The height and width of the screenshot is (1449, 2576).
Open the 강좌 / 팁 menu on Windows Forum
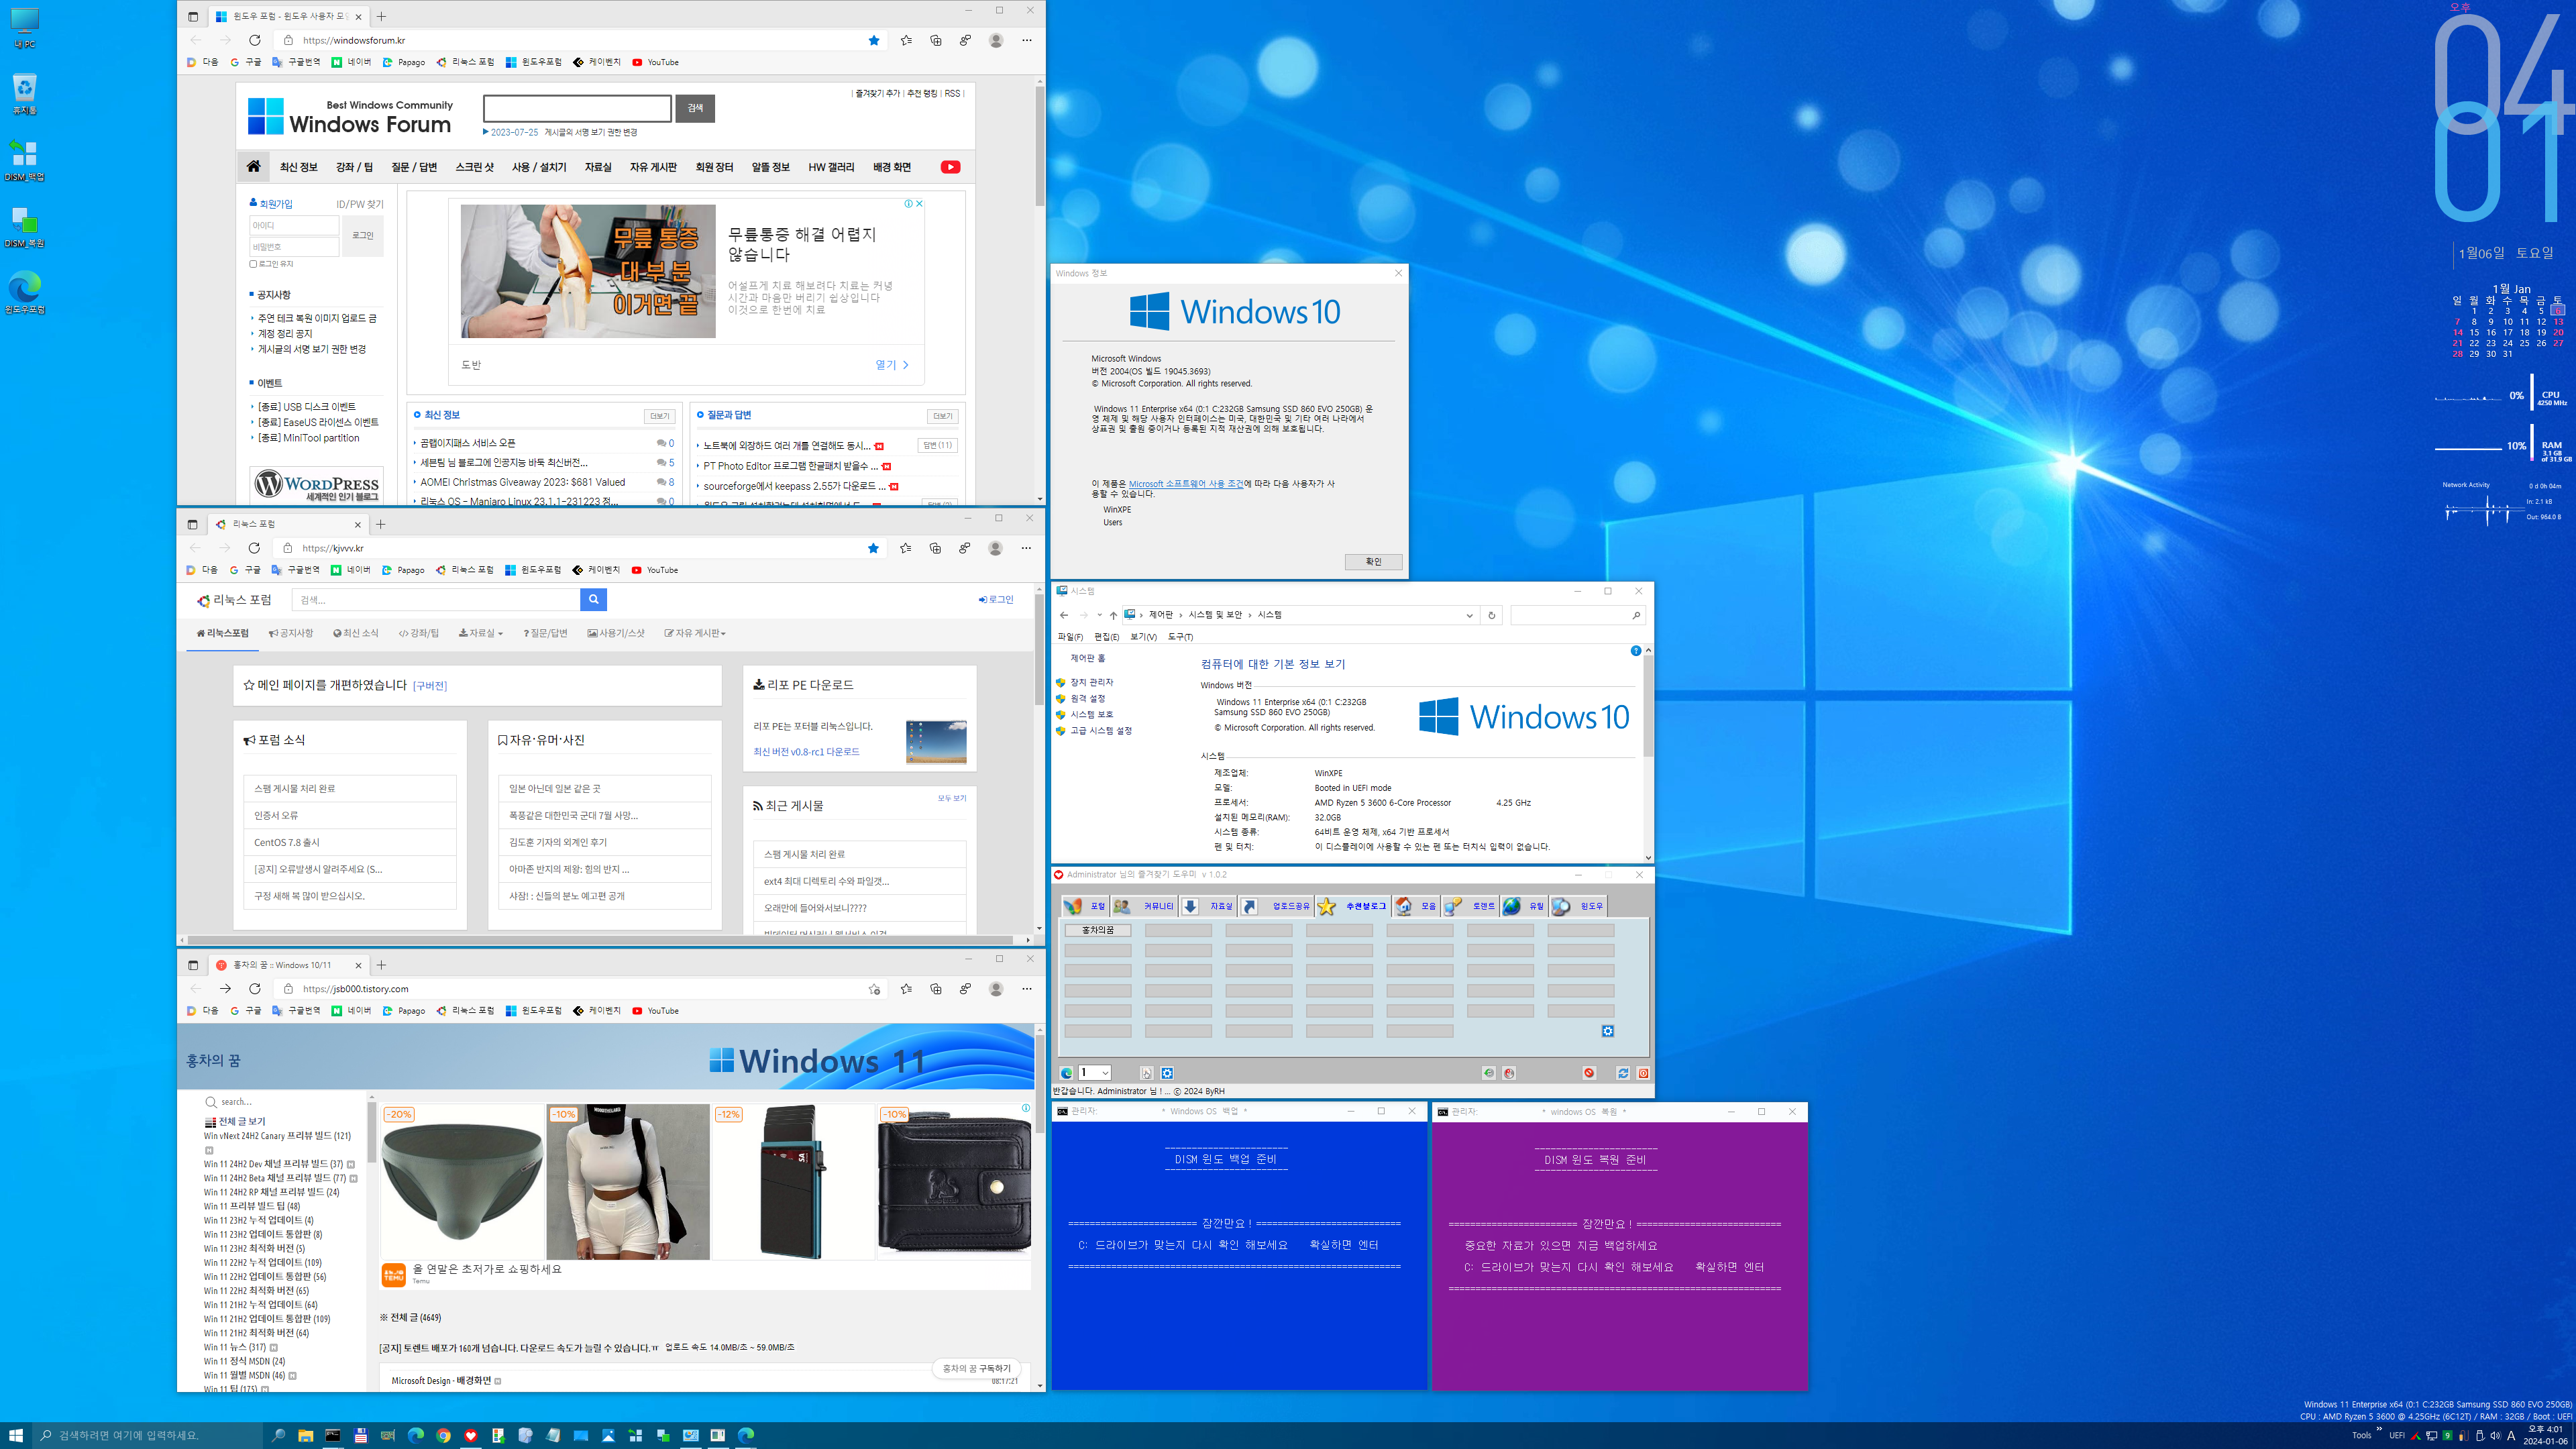pyautogui.click(x=354, y=167)
